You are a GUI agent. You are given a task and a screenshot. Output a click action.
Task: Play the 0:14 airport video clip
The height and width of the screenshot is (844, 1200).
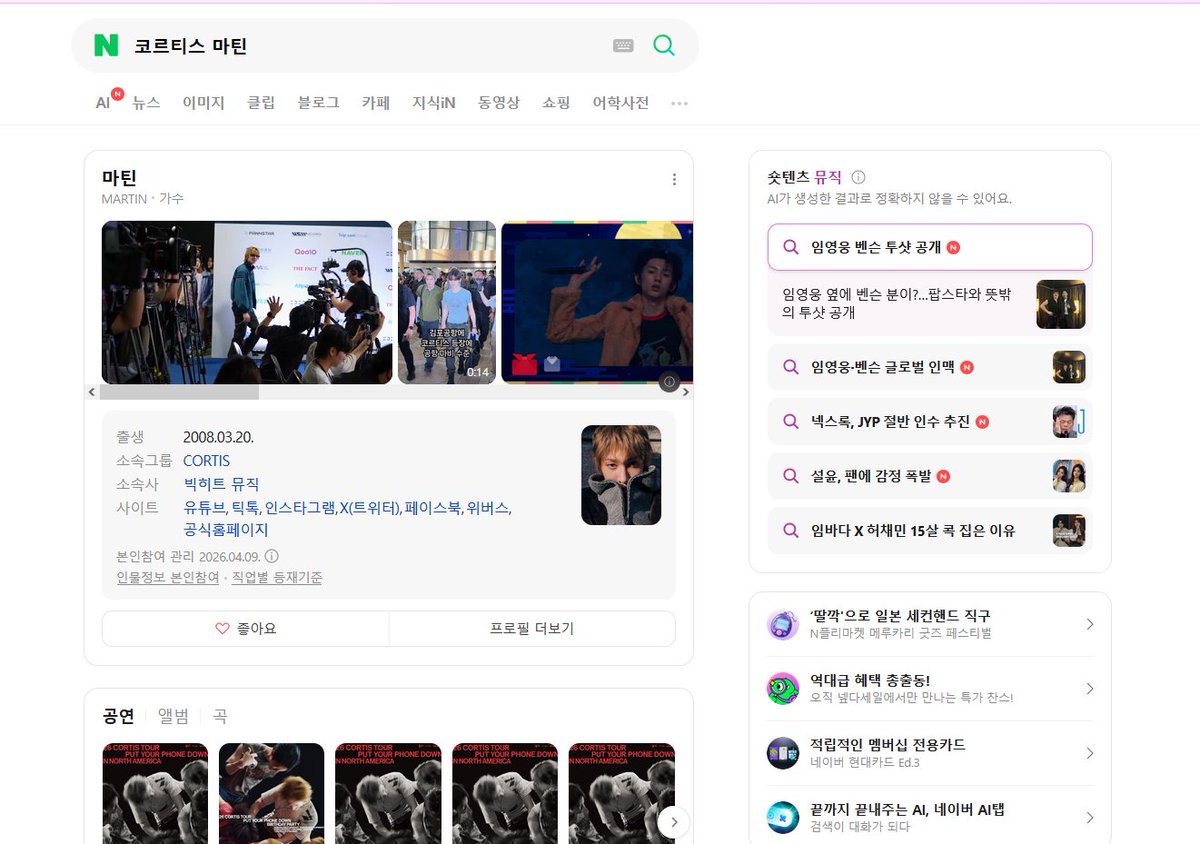click(447, 302)
